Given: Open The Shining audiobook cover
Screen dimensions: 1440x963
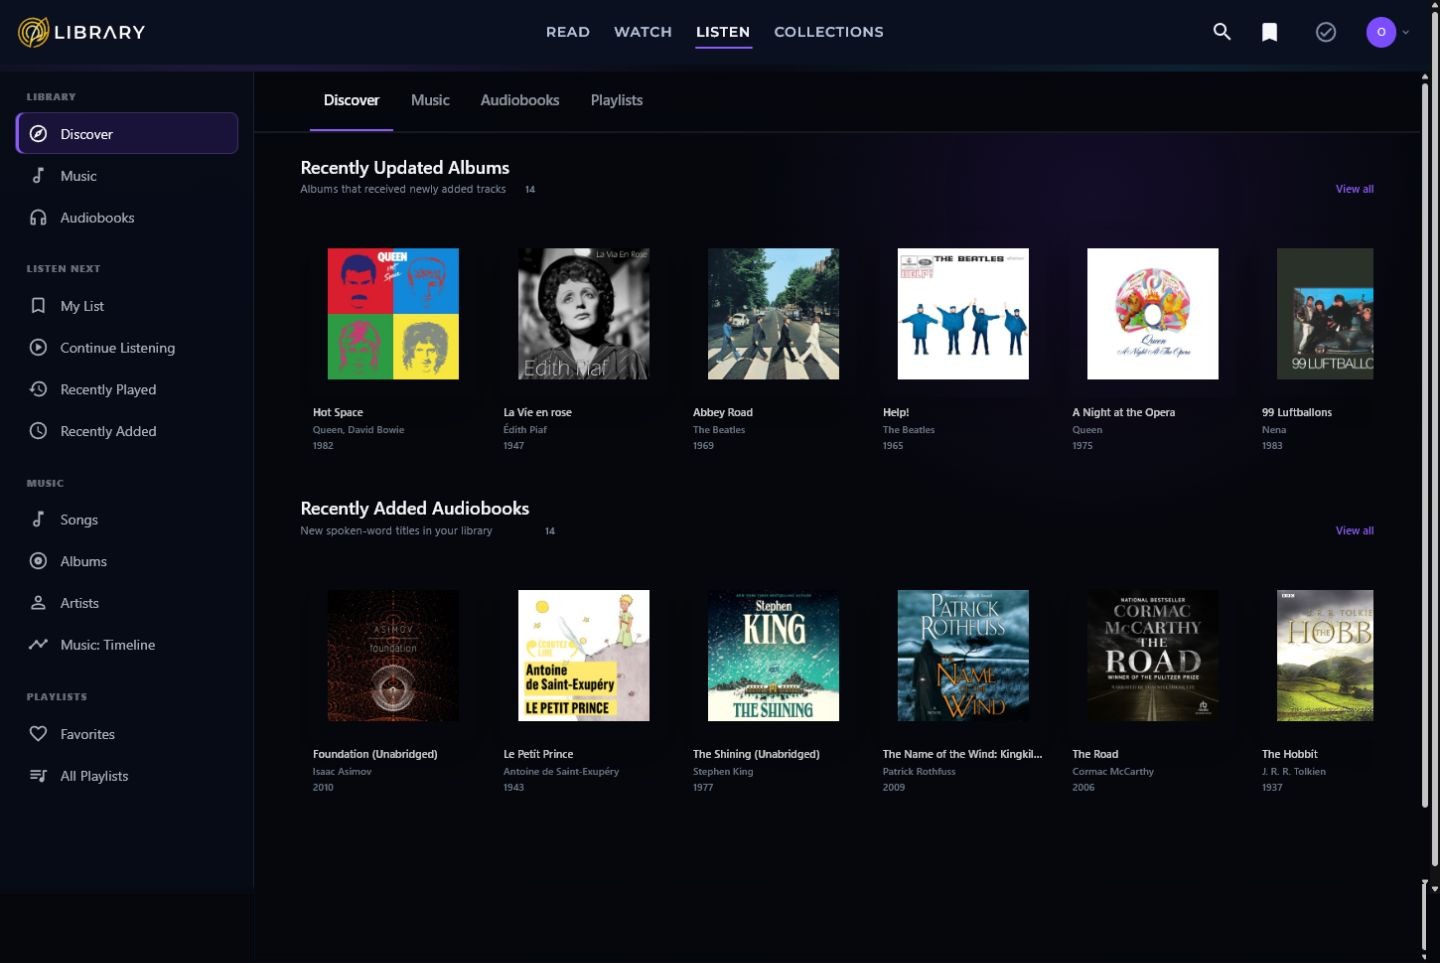Looking at the screenshot, I should tap(773, 656).
